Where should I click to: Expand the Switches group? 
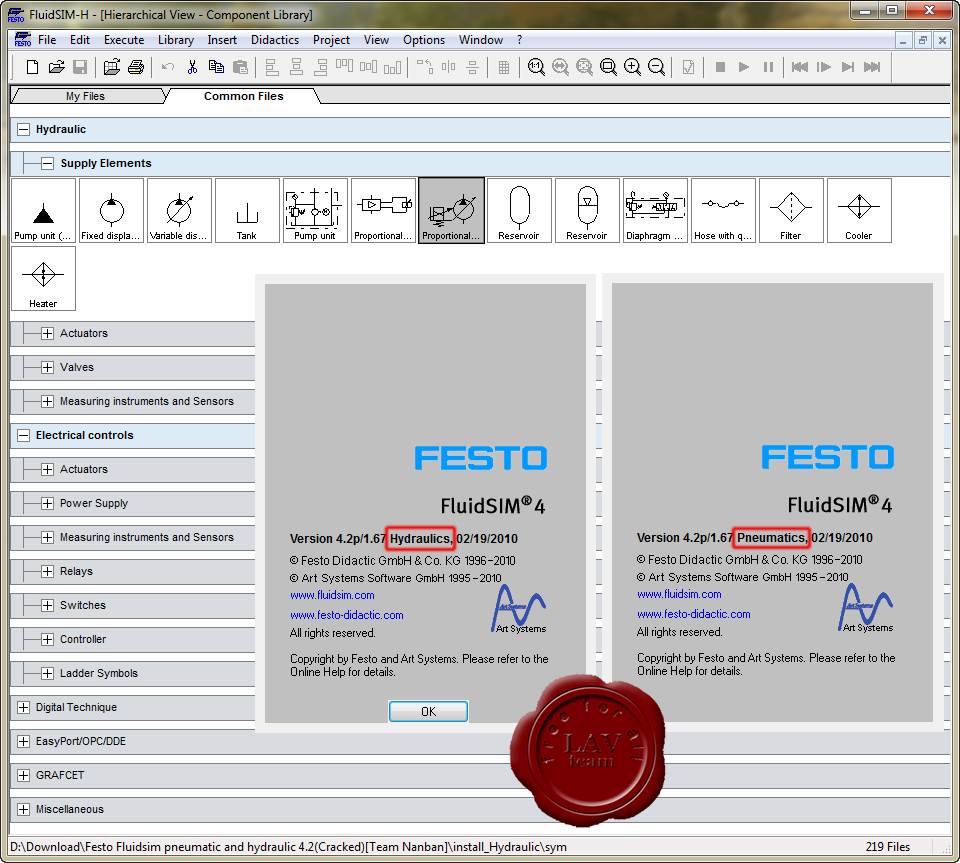[x=47, y=605]
